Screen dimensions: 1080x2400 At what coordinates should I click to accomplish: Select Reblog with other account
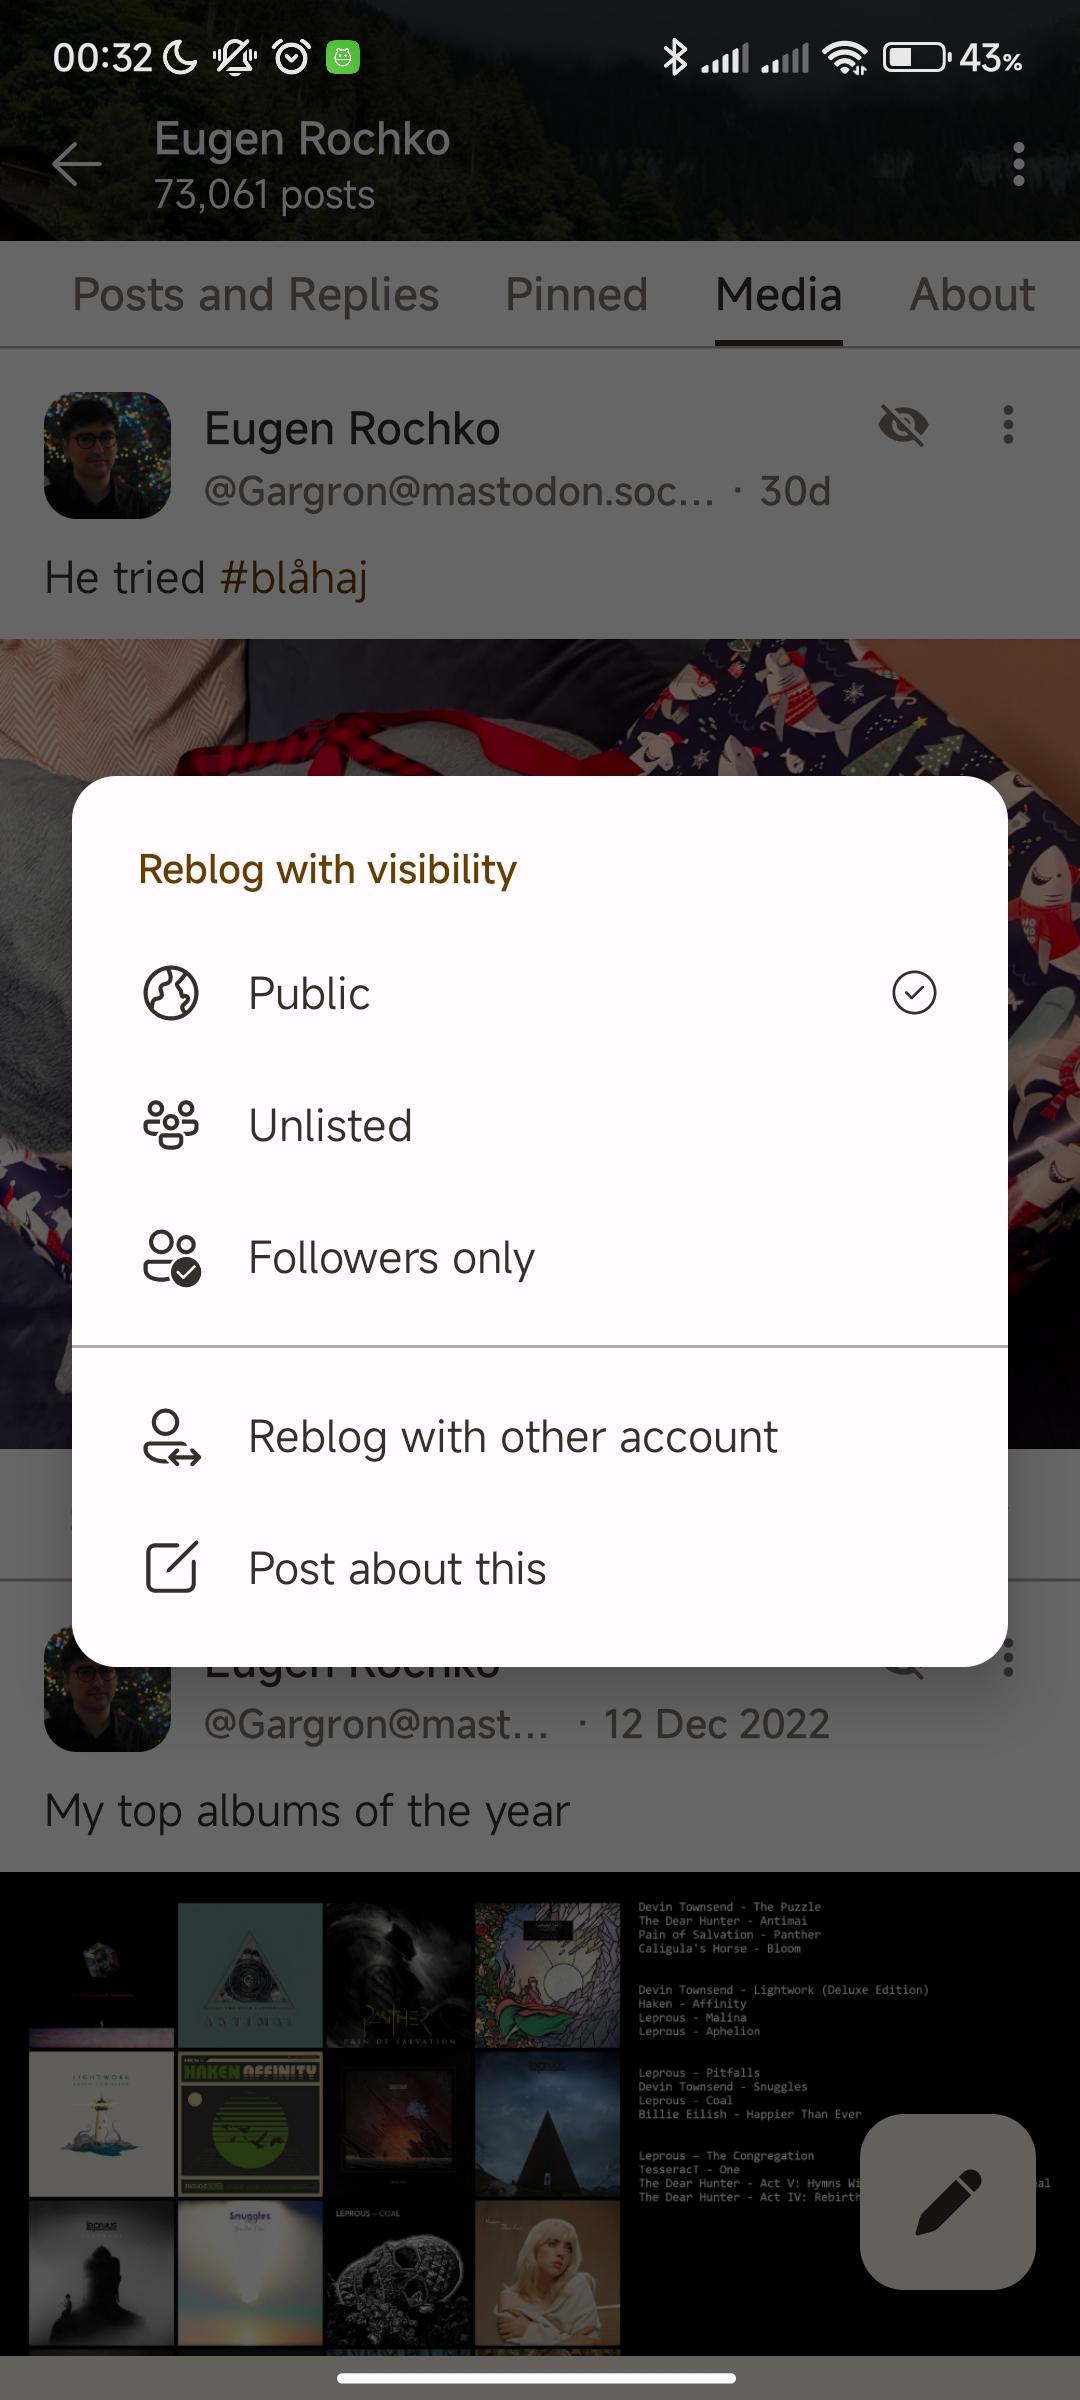pos(540,1437)
